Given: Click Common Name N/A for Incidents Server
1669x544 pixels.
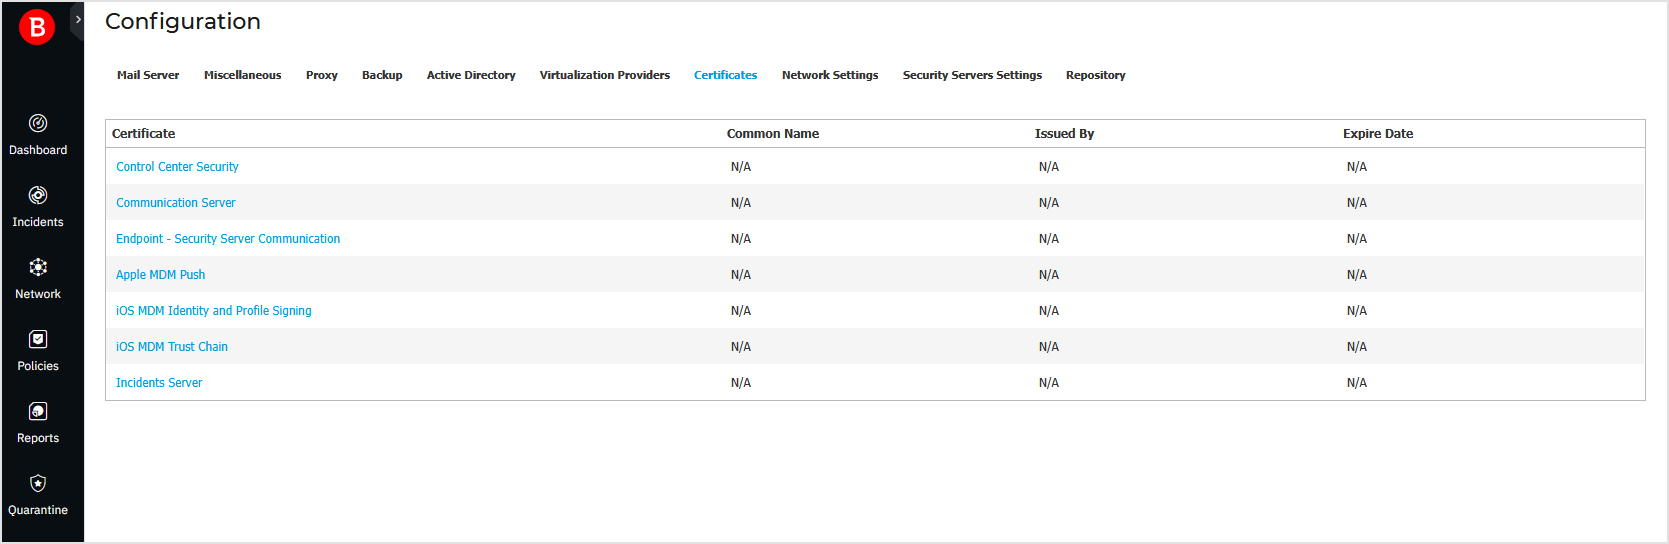Looking at the screenshot, I should (x=741, y=383).
